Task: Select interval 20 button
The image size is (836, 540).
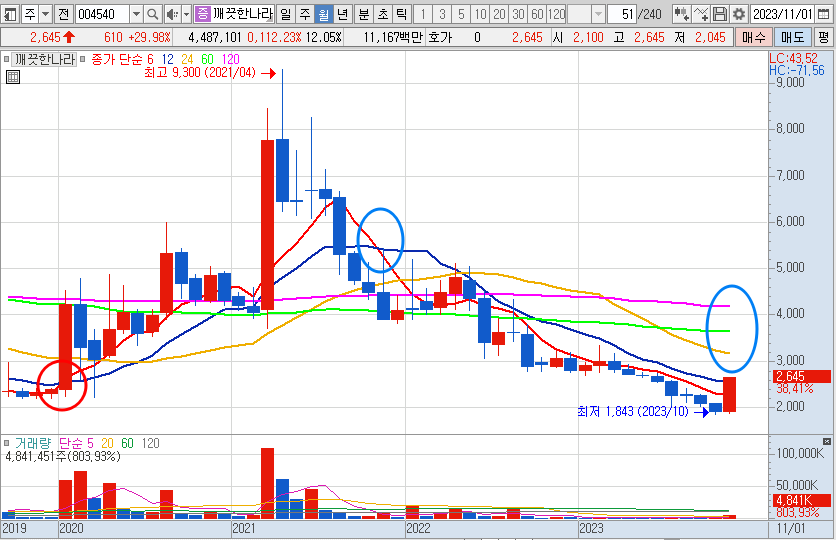Action: point(499,14)
